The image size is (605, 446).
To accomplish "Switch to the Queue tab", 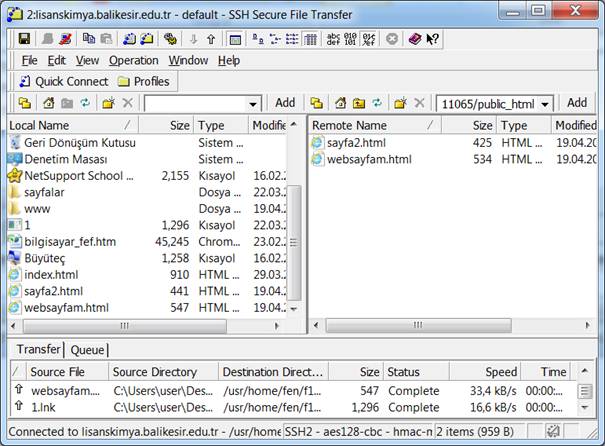I will pyautogui.click(x=86, y=350).
